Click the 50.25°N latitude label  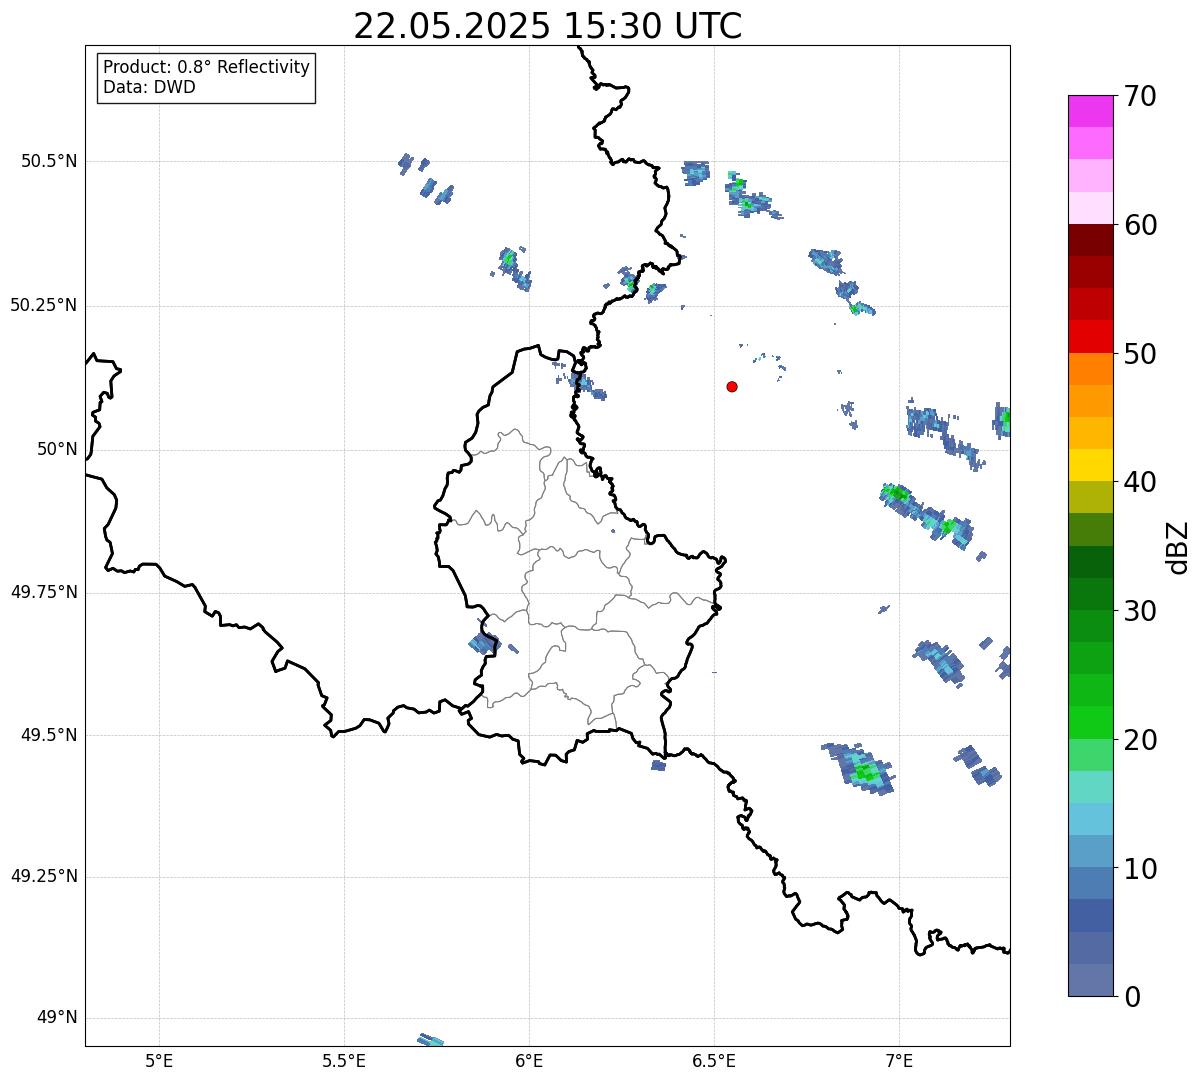(43, 305)
